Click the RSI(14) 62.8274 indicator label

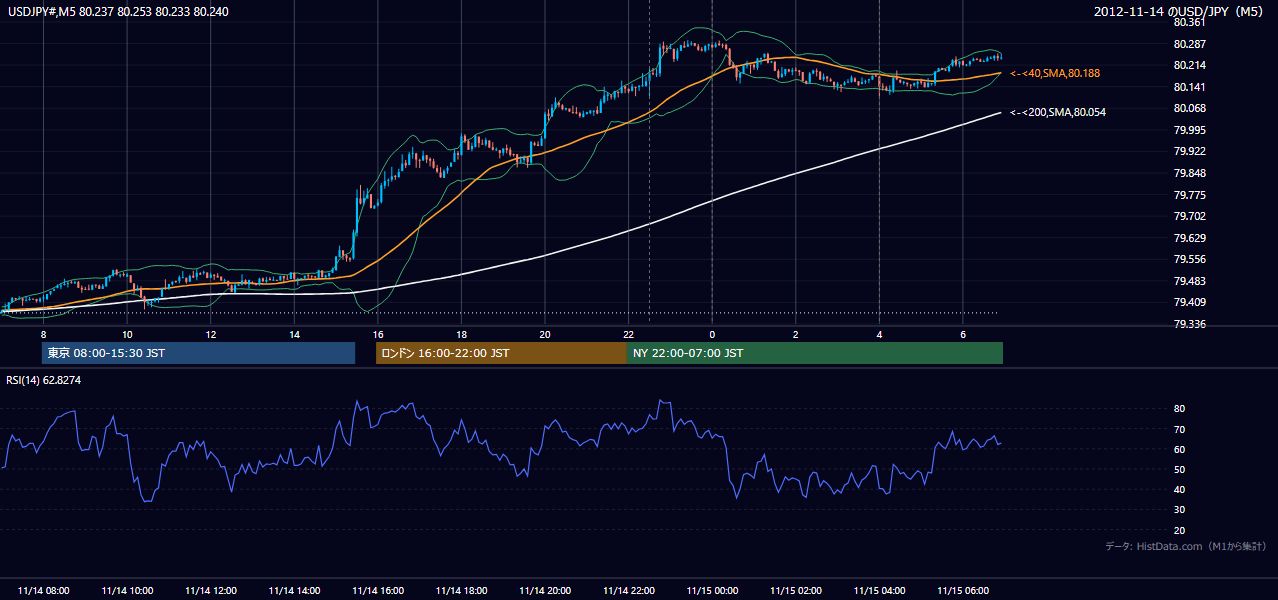[x=43, y=379]
